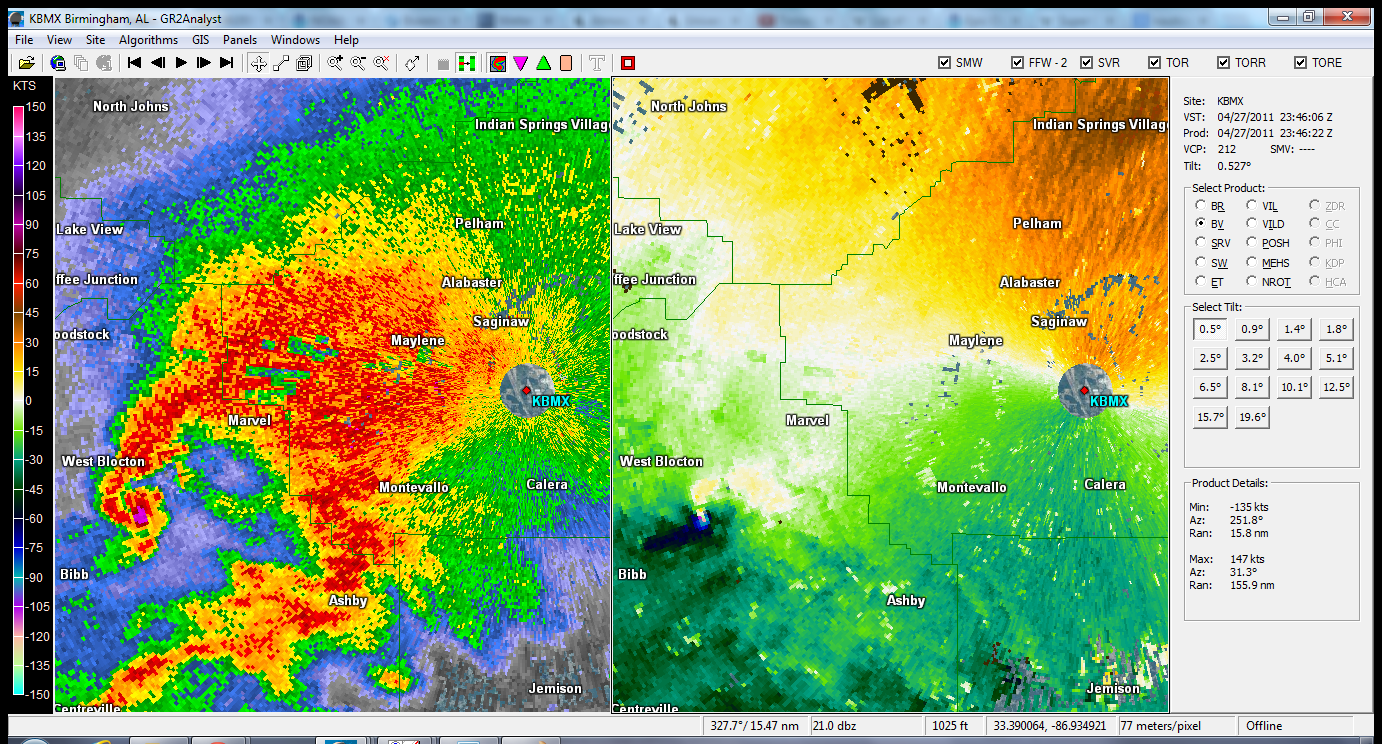Uncheck the SMW warning checkbox

944,62
